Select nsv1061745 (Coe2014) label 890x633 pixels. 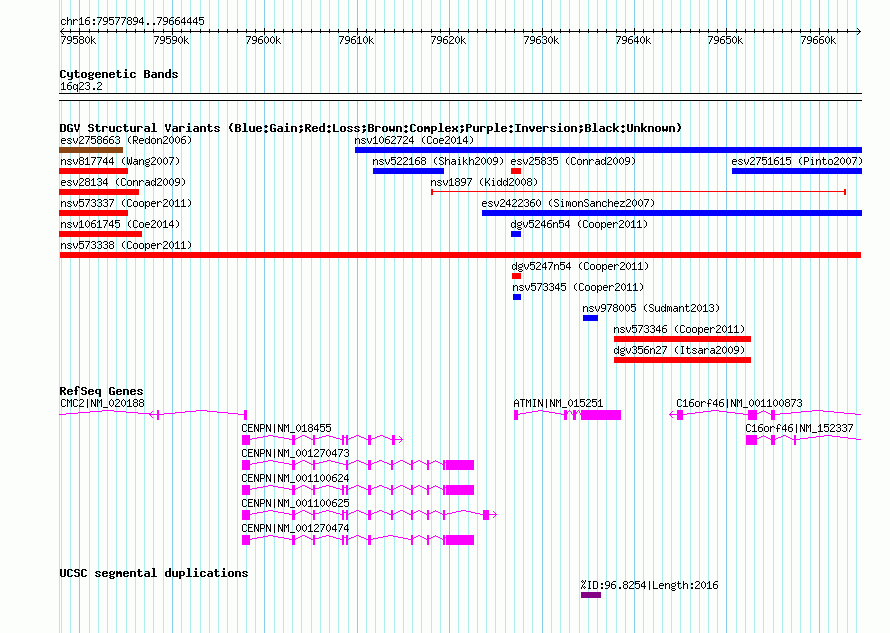tap(120, 224)
